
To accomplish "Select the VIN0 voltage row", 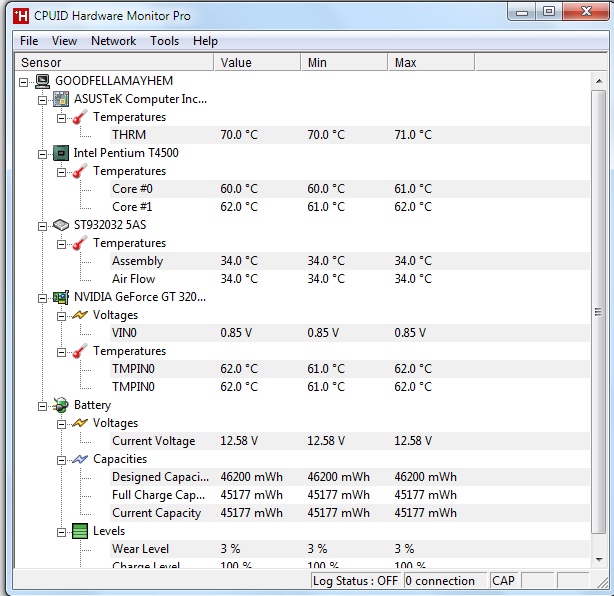I will tap(350, 333).
